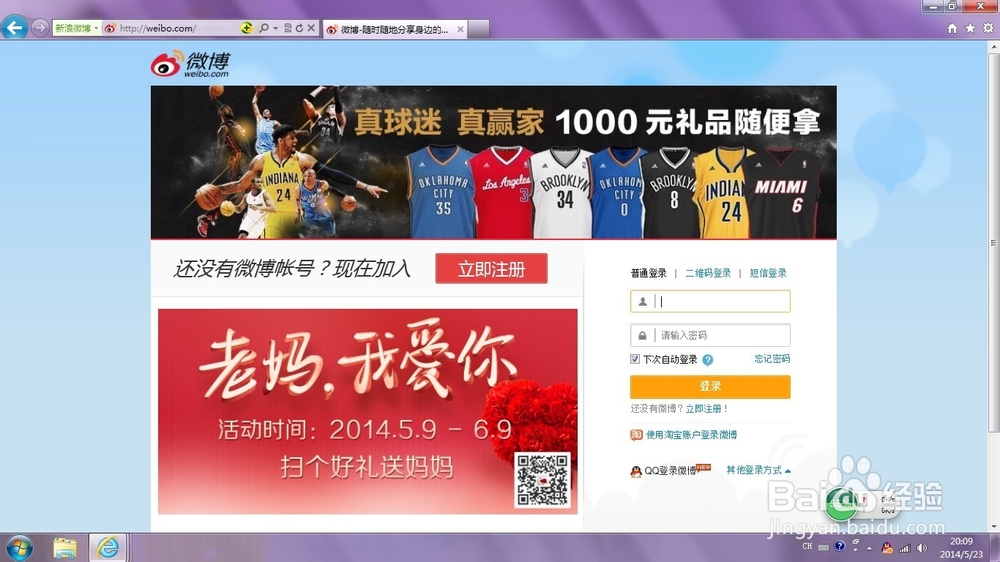Click the browser forward arrow button
The width and height of the screenshot is (1000, 562).
[x=40, y=27]
